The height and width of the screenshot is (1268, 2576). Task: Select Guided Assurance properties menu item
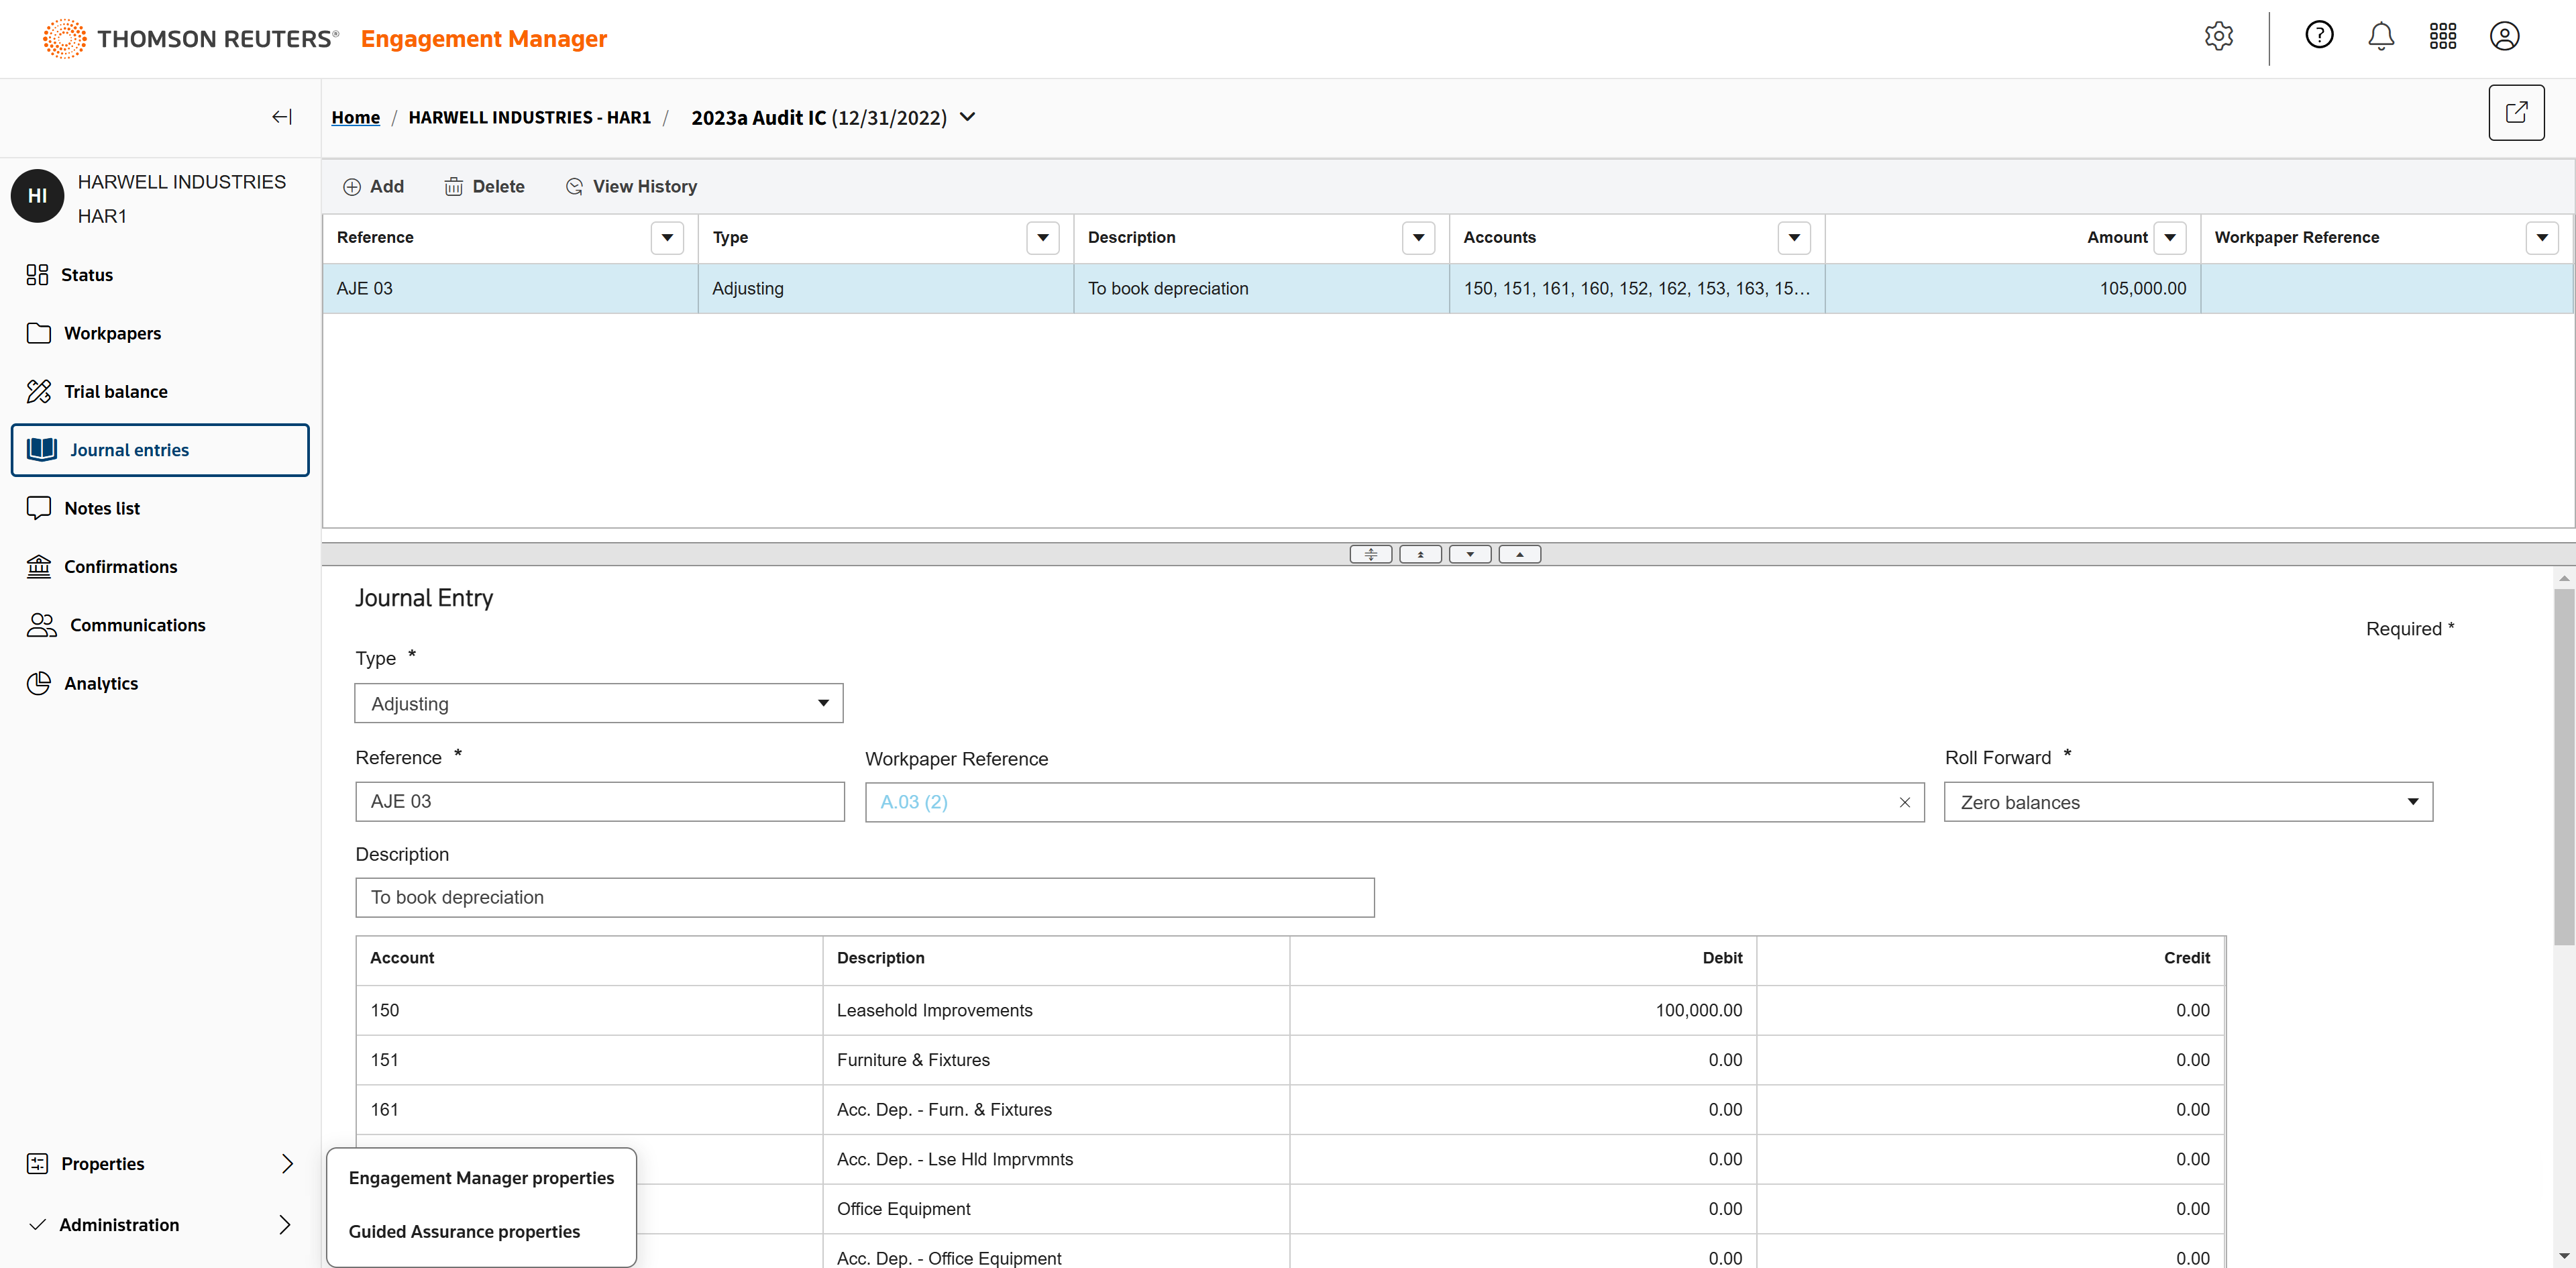coord(464,1231)
